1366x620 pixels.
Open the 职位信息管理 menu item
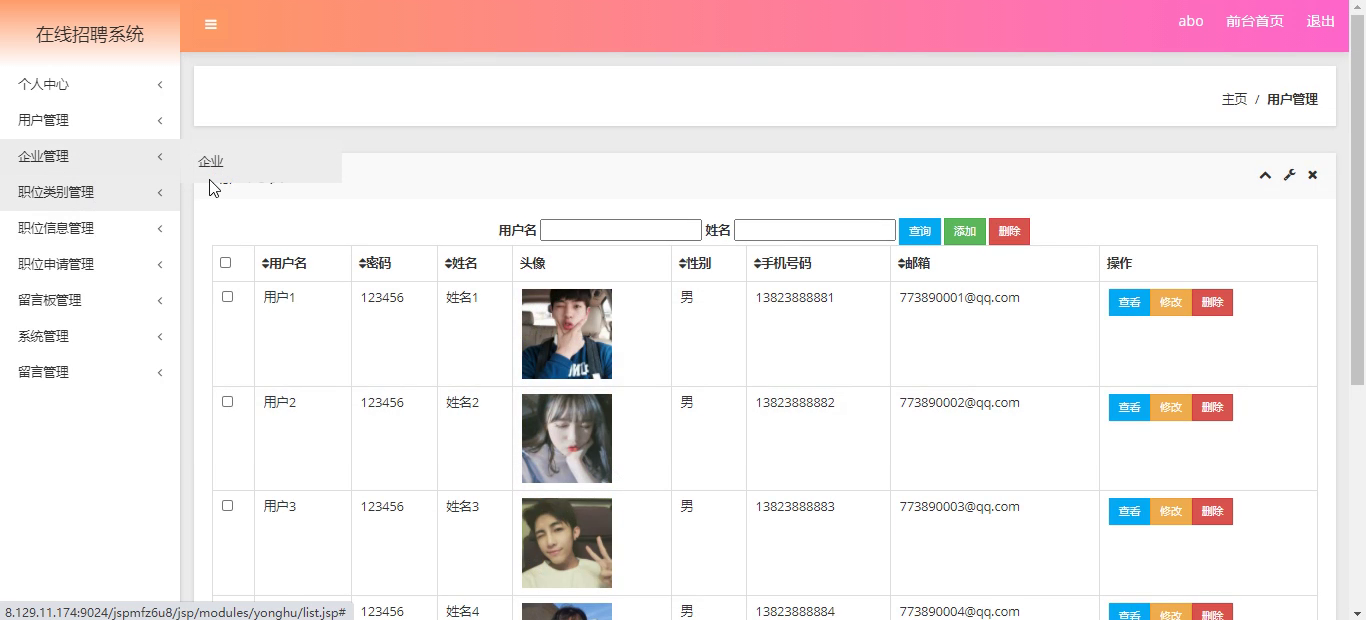[90, 229]
